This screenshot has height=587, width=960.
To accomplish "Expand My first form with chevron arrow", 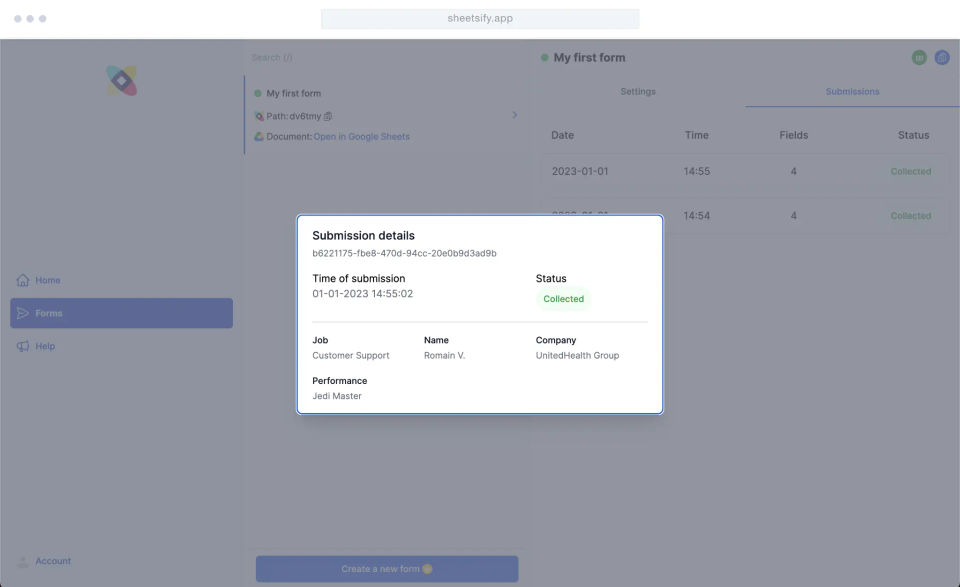I will [x=515, y=115].
